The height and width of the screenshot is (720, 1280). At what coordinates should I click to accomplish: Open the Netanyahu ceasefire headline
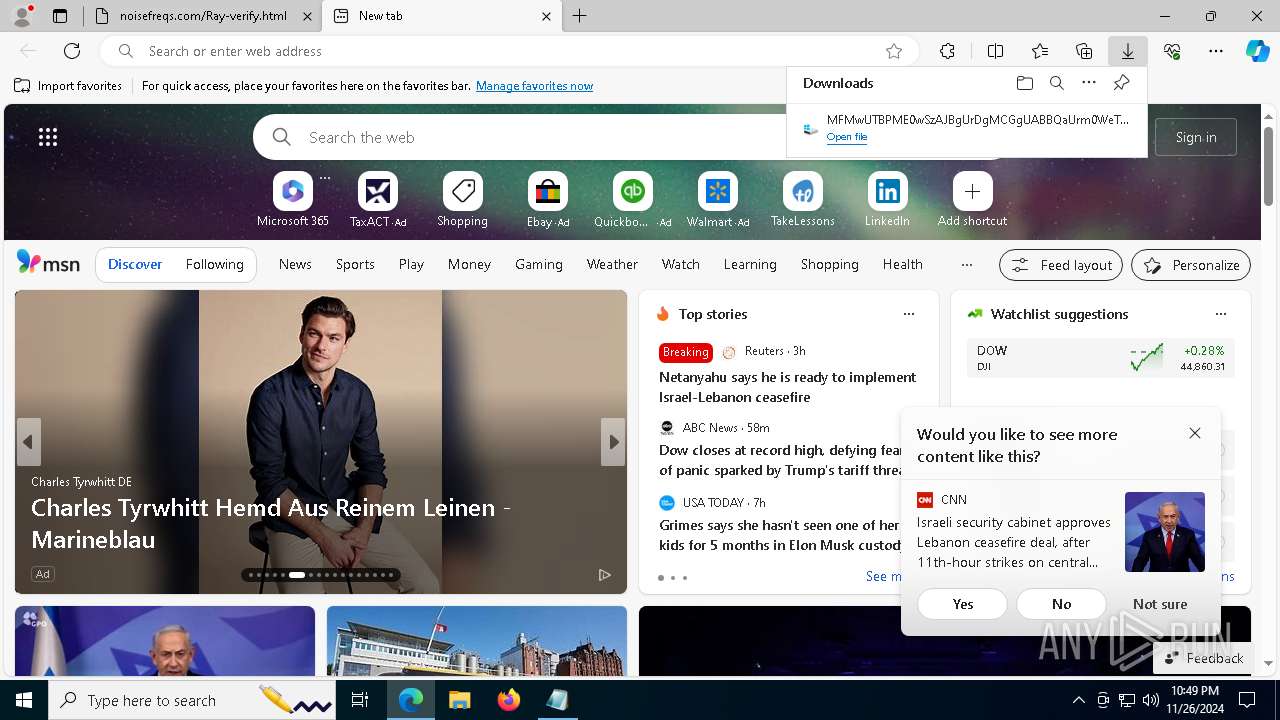click(x=787, y=387)
